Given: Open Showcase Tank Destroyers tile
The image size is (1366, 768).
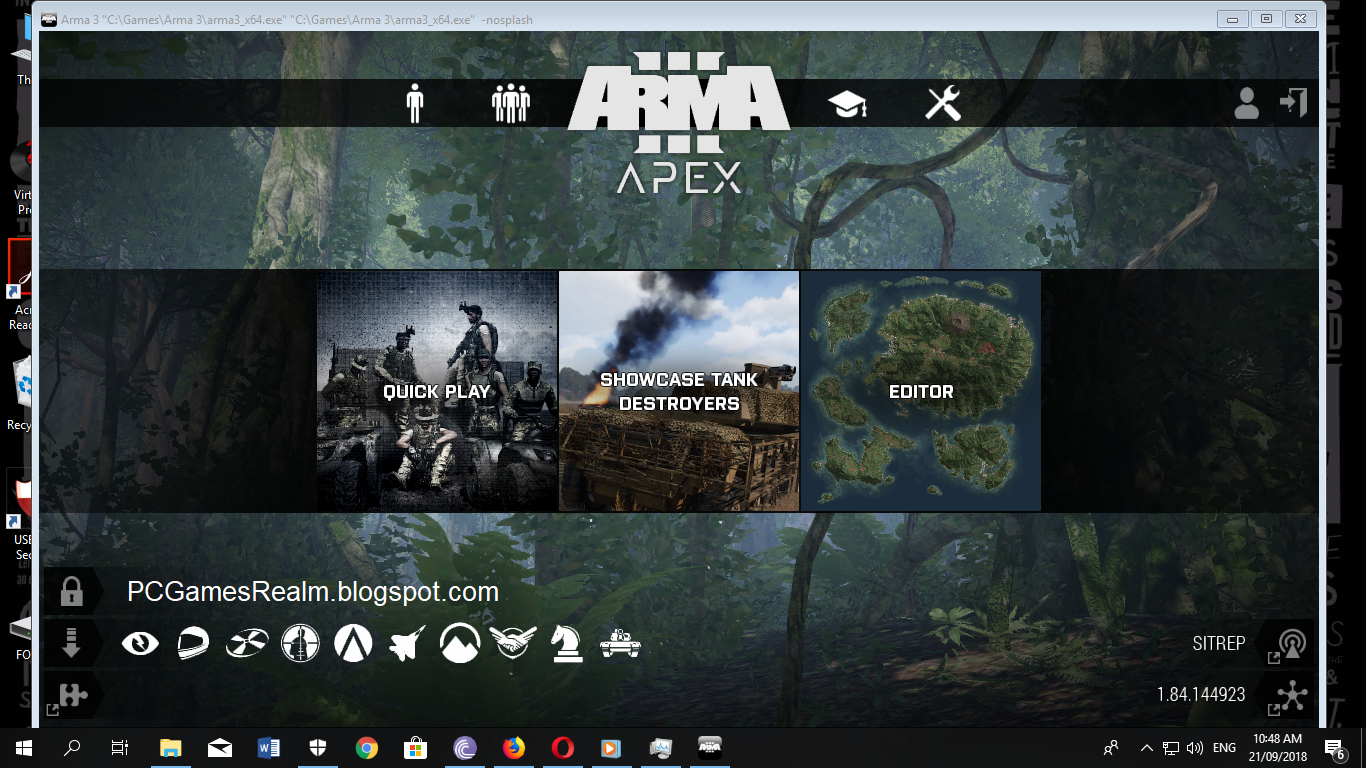Looking at the screenshot, I should pos(679,391).
